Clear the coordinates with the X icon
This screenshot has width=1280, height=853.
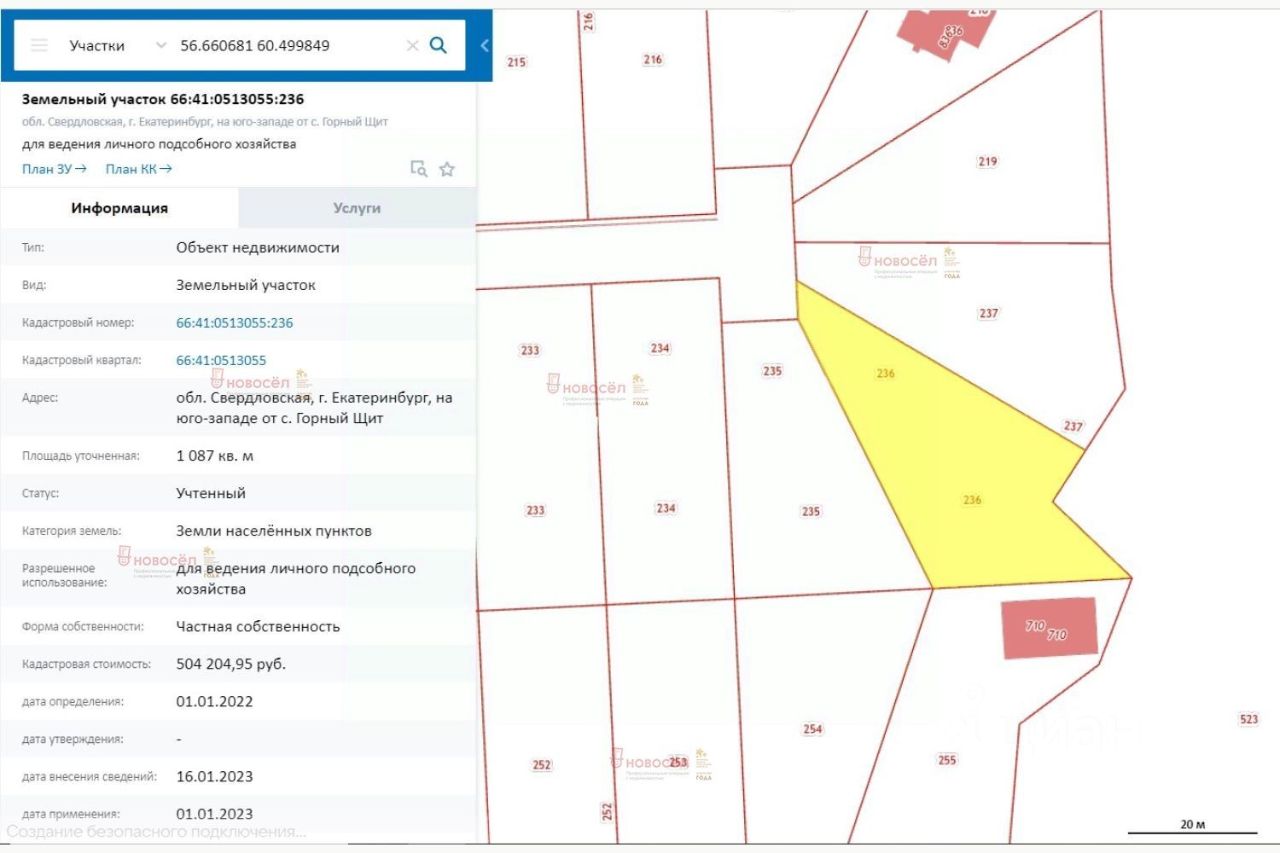pos(412,45)
